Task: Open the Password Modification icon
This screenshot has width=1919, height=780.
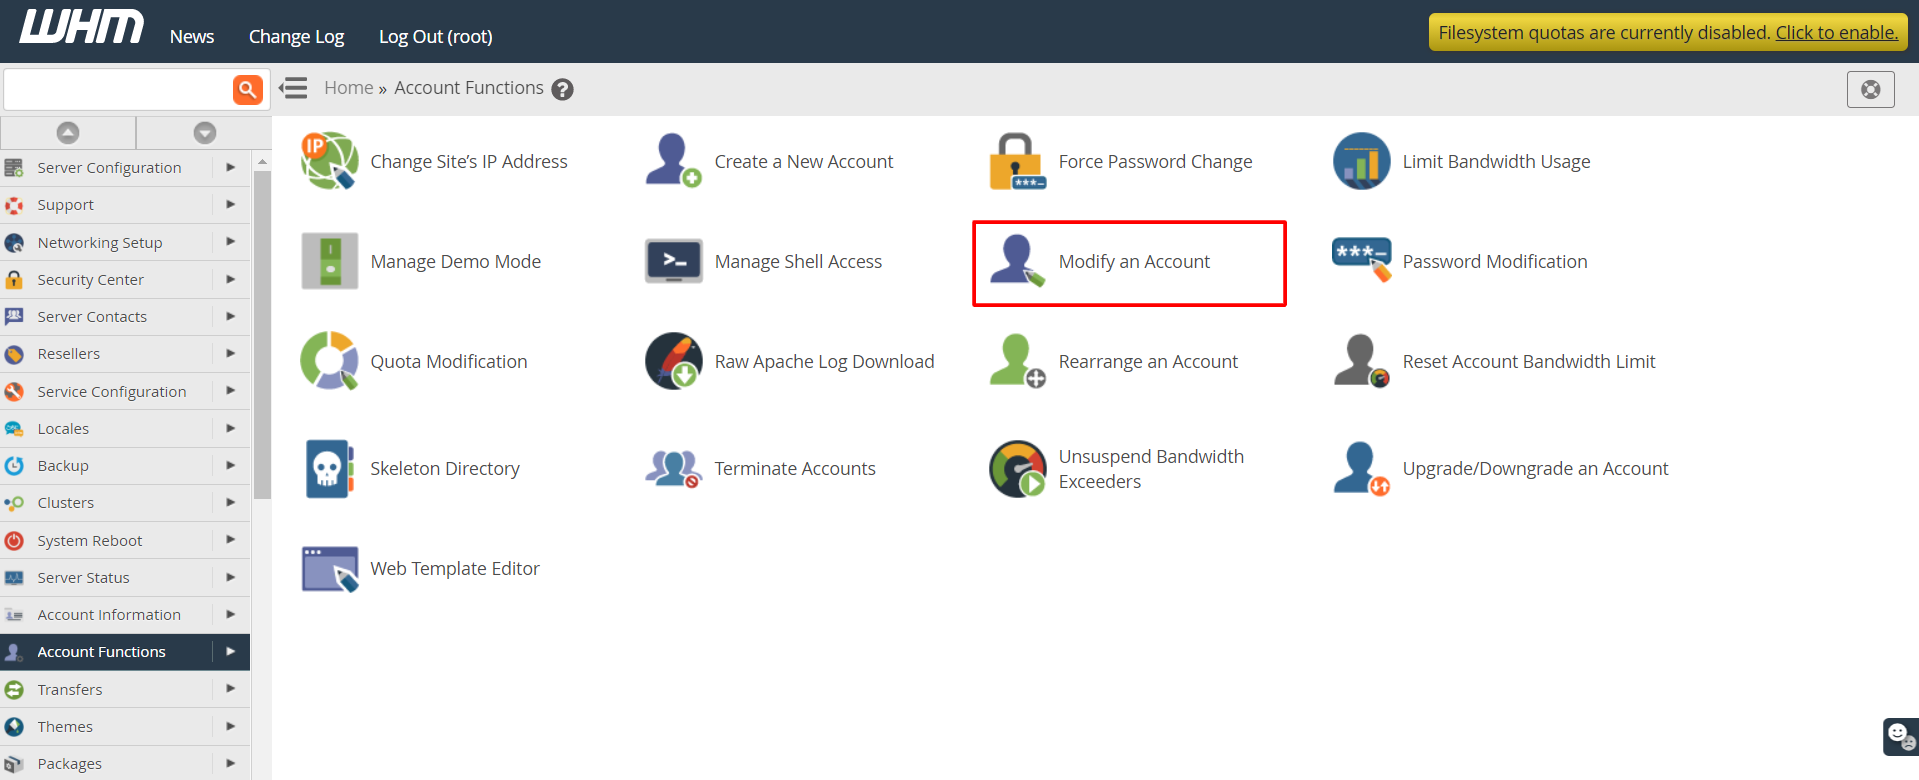Action: (1361, 259)
